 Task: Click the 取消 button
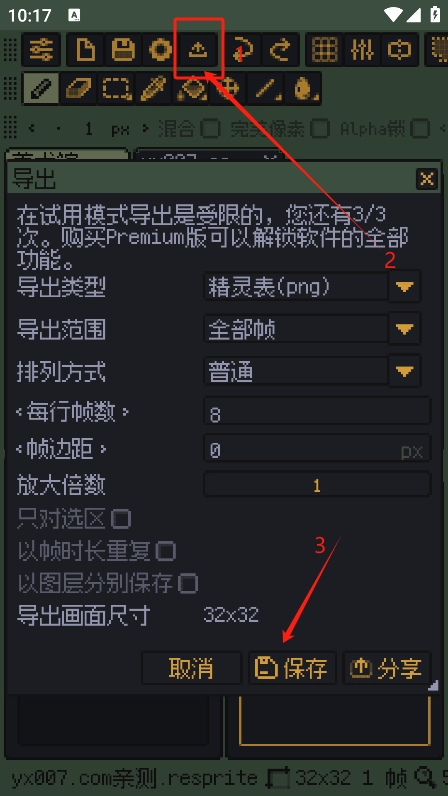coord(191,668)
